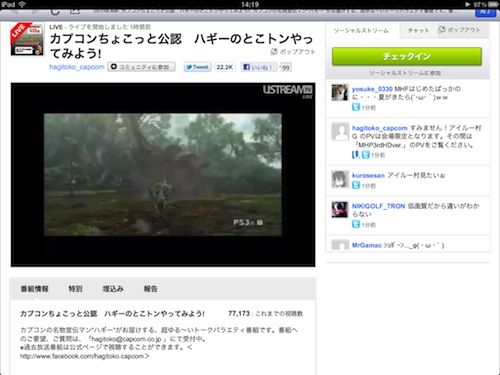Click hagitoko_capcom default avatar in stream

coord(340,132)
